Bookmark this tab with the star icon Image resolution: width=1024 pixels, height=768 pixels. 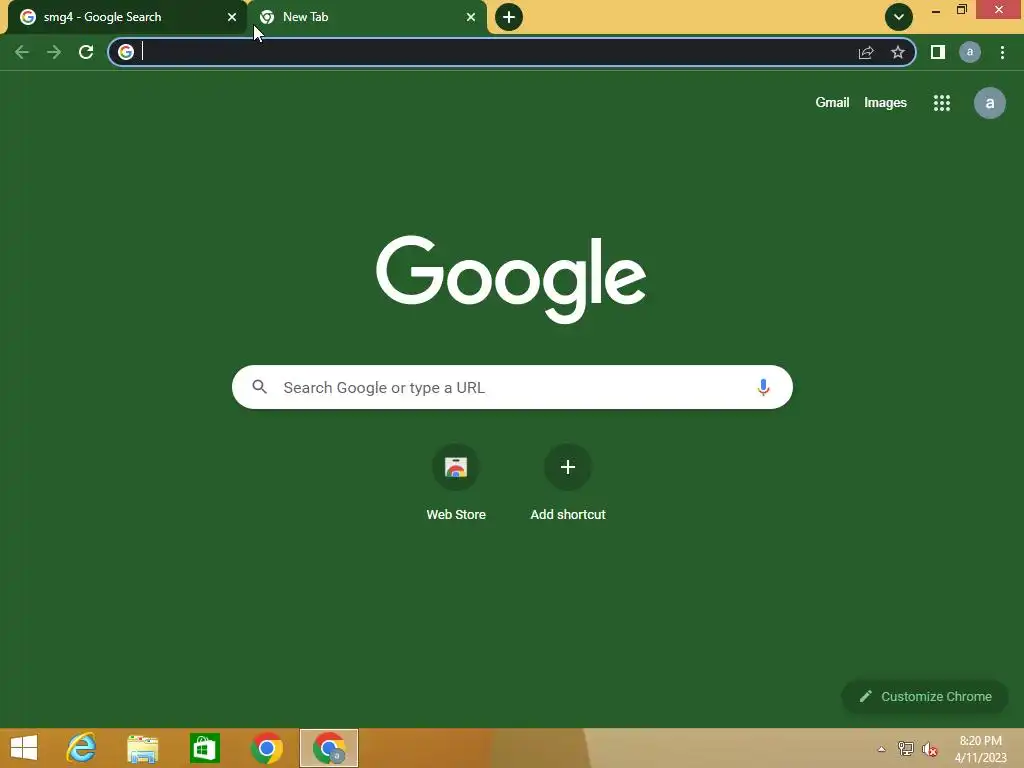pos(898,52)
